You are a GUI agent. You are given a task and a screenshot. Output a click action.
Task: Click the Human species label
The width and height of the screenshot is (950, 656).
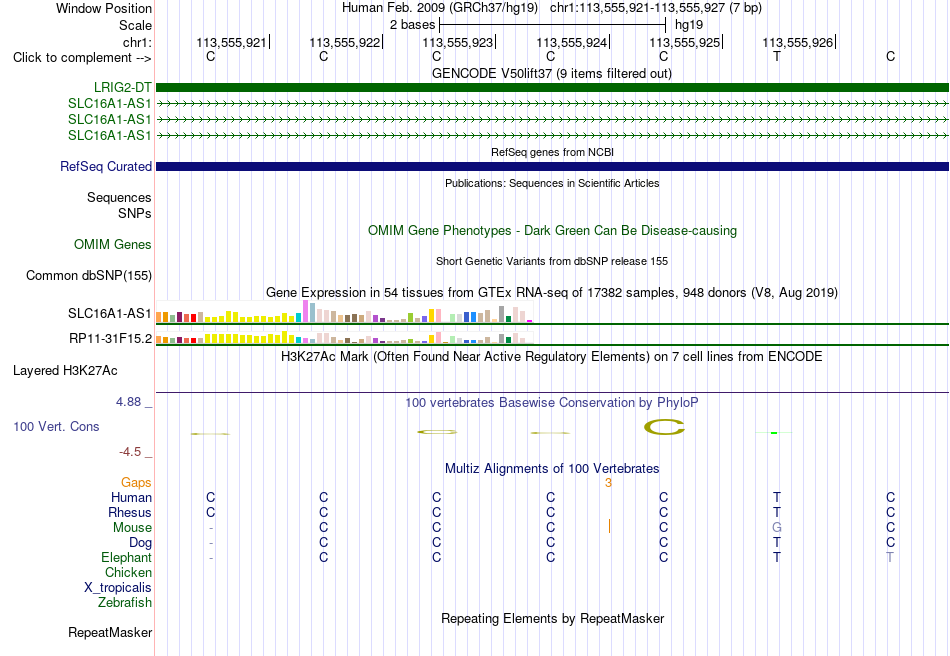131,498
